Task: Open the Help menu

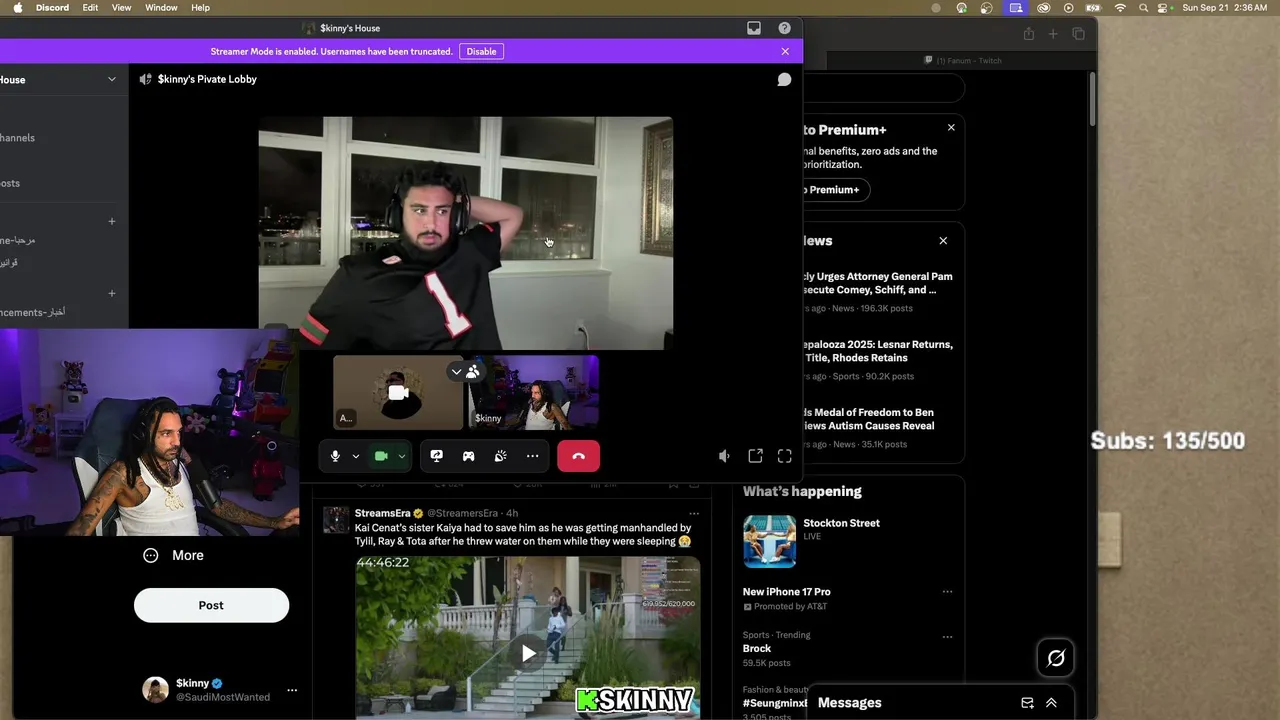Action: click(x=200, y=7)
